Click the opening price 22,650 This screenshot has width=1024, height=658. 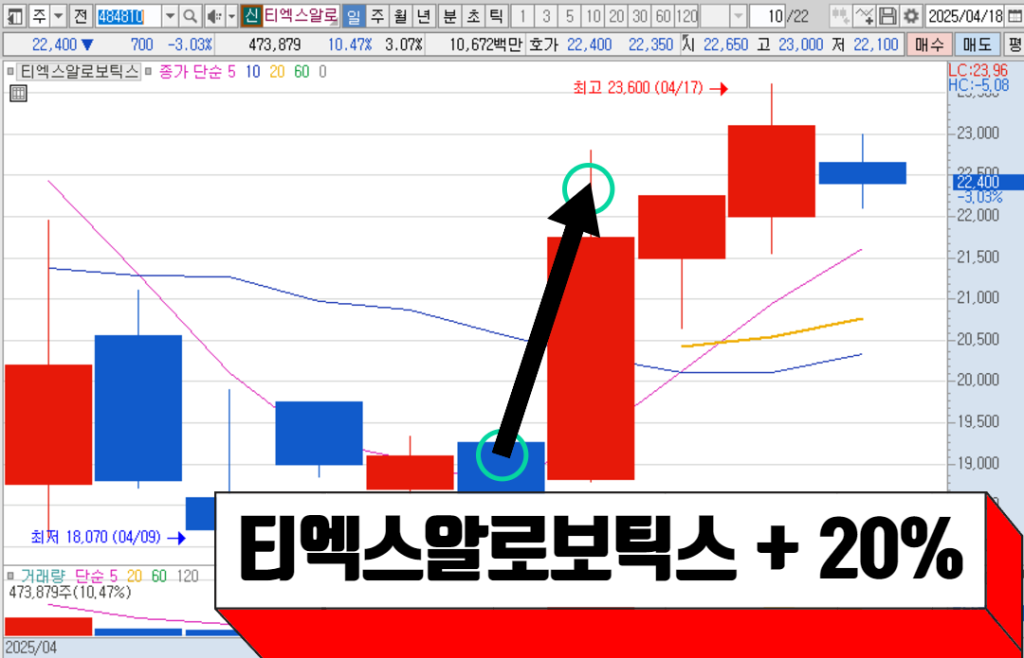[725, 45]
